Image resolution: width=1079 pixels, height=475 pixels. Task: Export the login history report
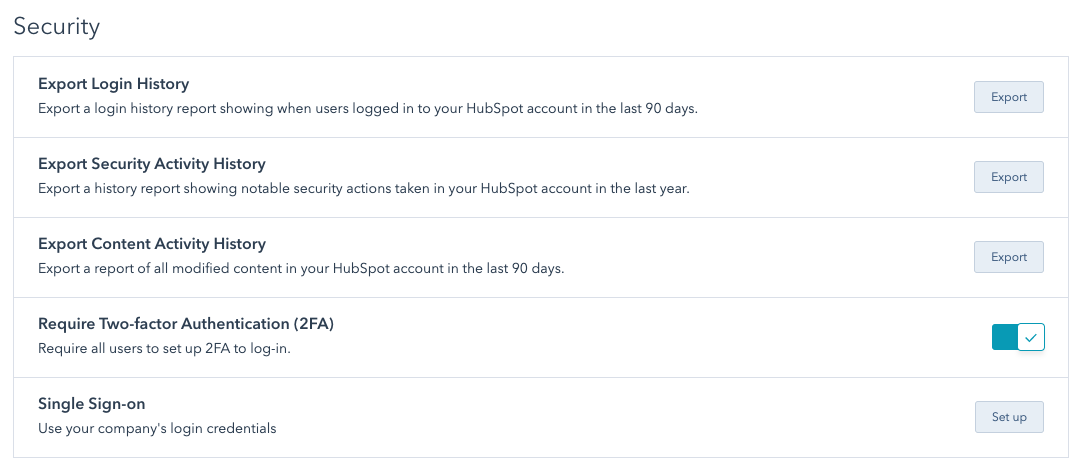point(1008,97)
